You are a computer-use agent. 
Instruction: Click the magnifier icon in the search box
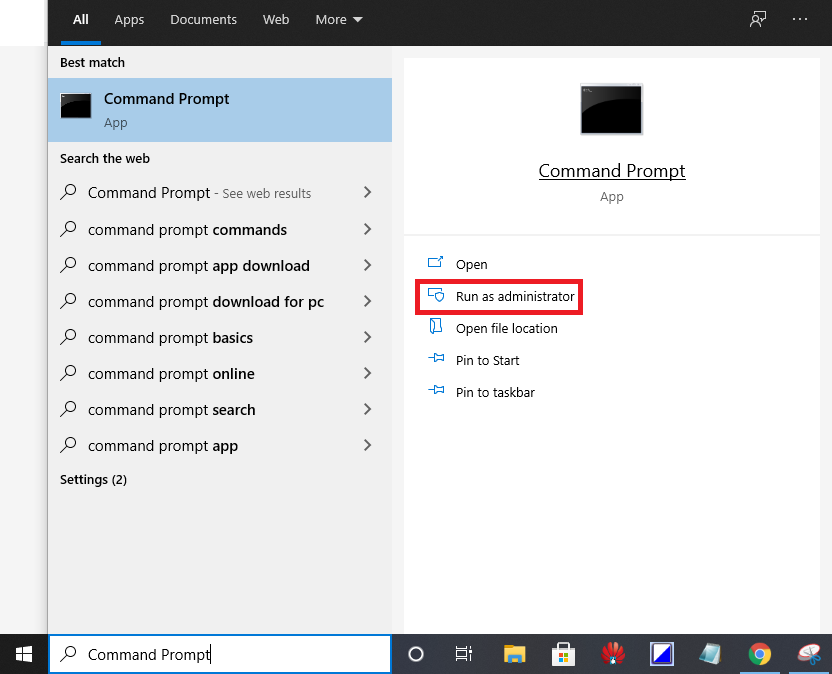pos(68,654)
